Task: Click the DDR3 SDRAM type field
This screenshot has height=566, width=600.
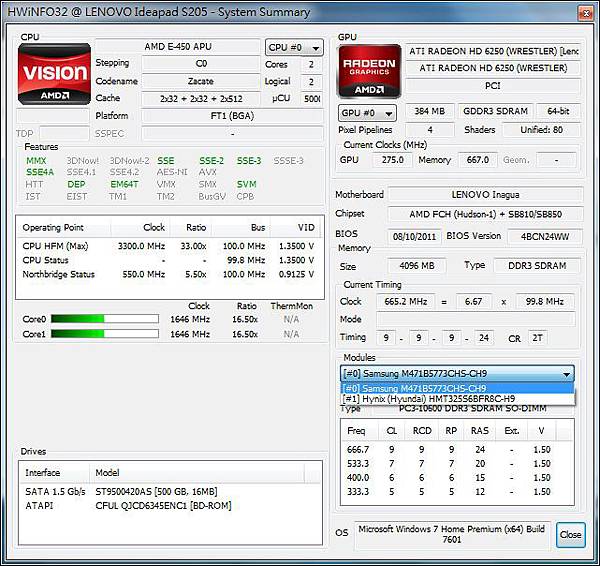Action: pyautogui.click(x=537, y=266)
